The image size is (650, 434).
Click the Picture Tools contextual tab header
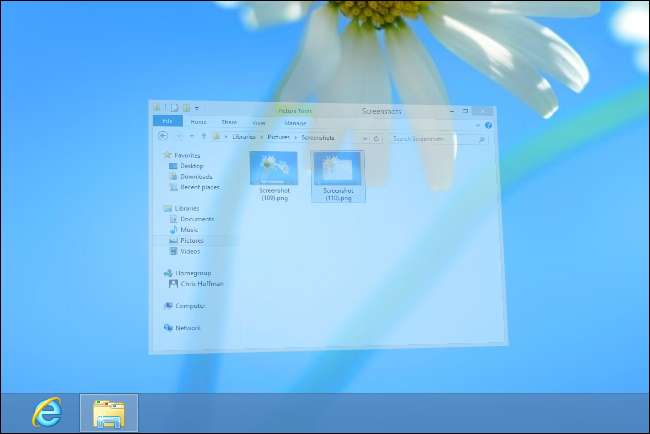click(x=295, y=111)
